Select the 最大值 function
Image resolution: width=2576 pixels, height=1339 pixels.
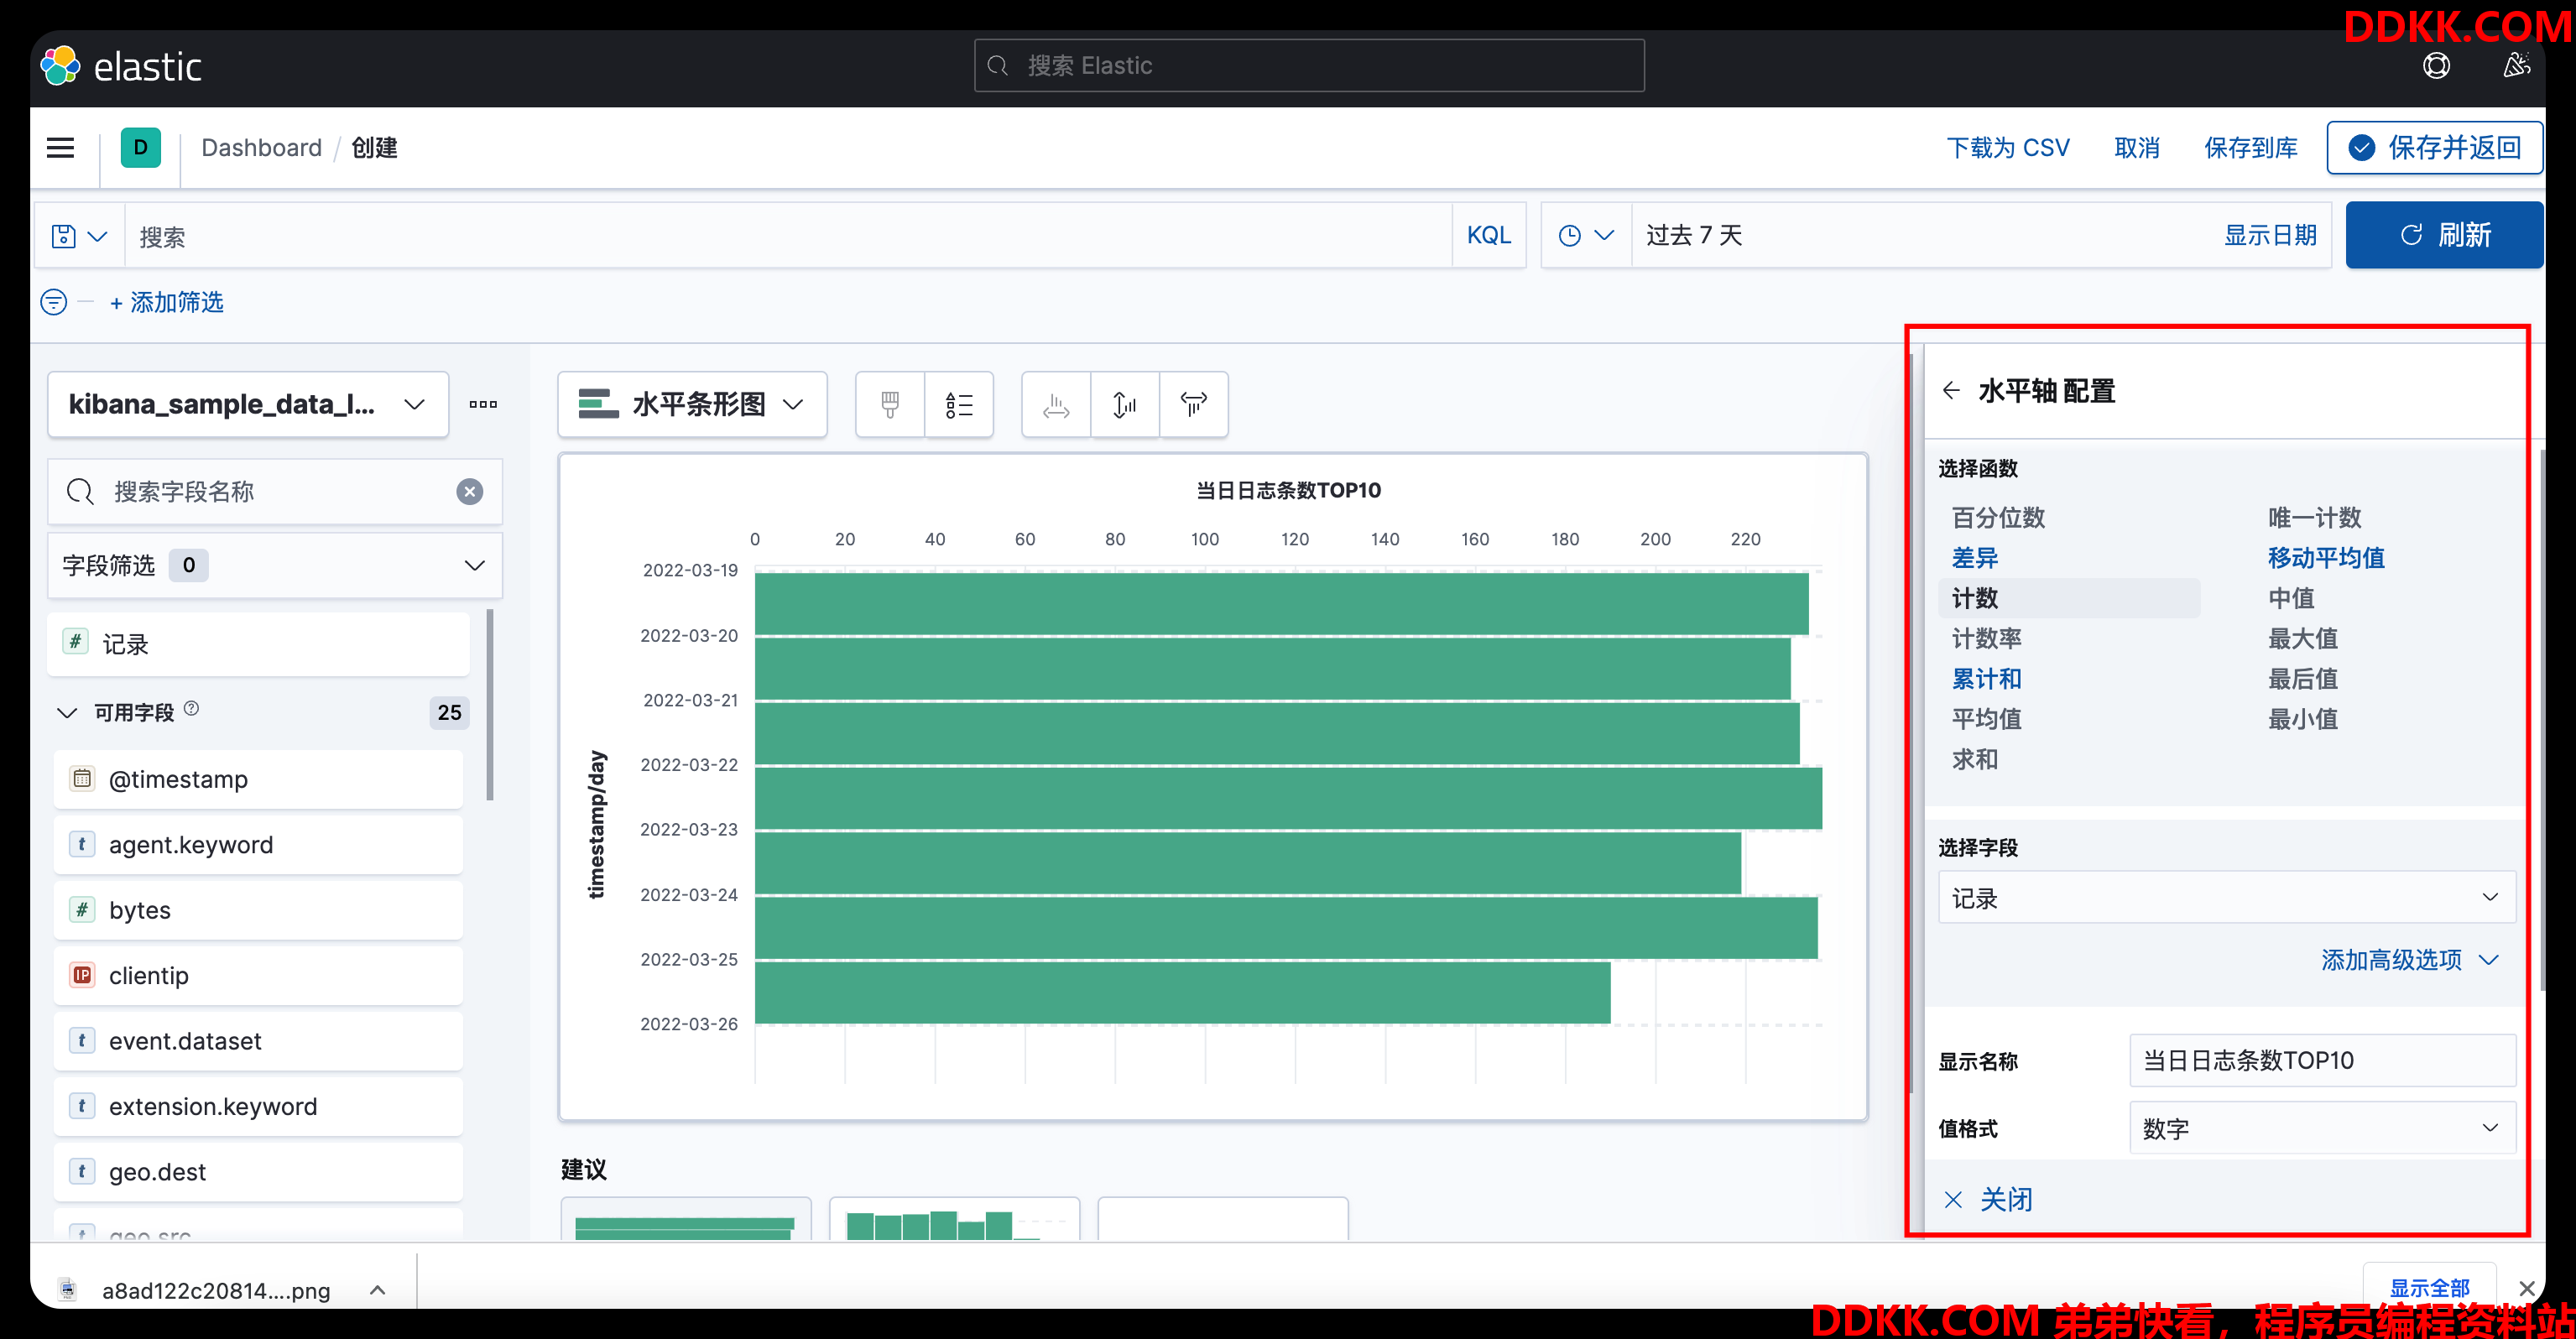coord(2302,638)
